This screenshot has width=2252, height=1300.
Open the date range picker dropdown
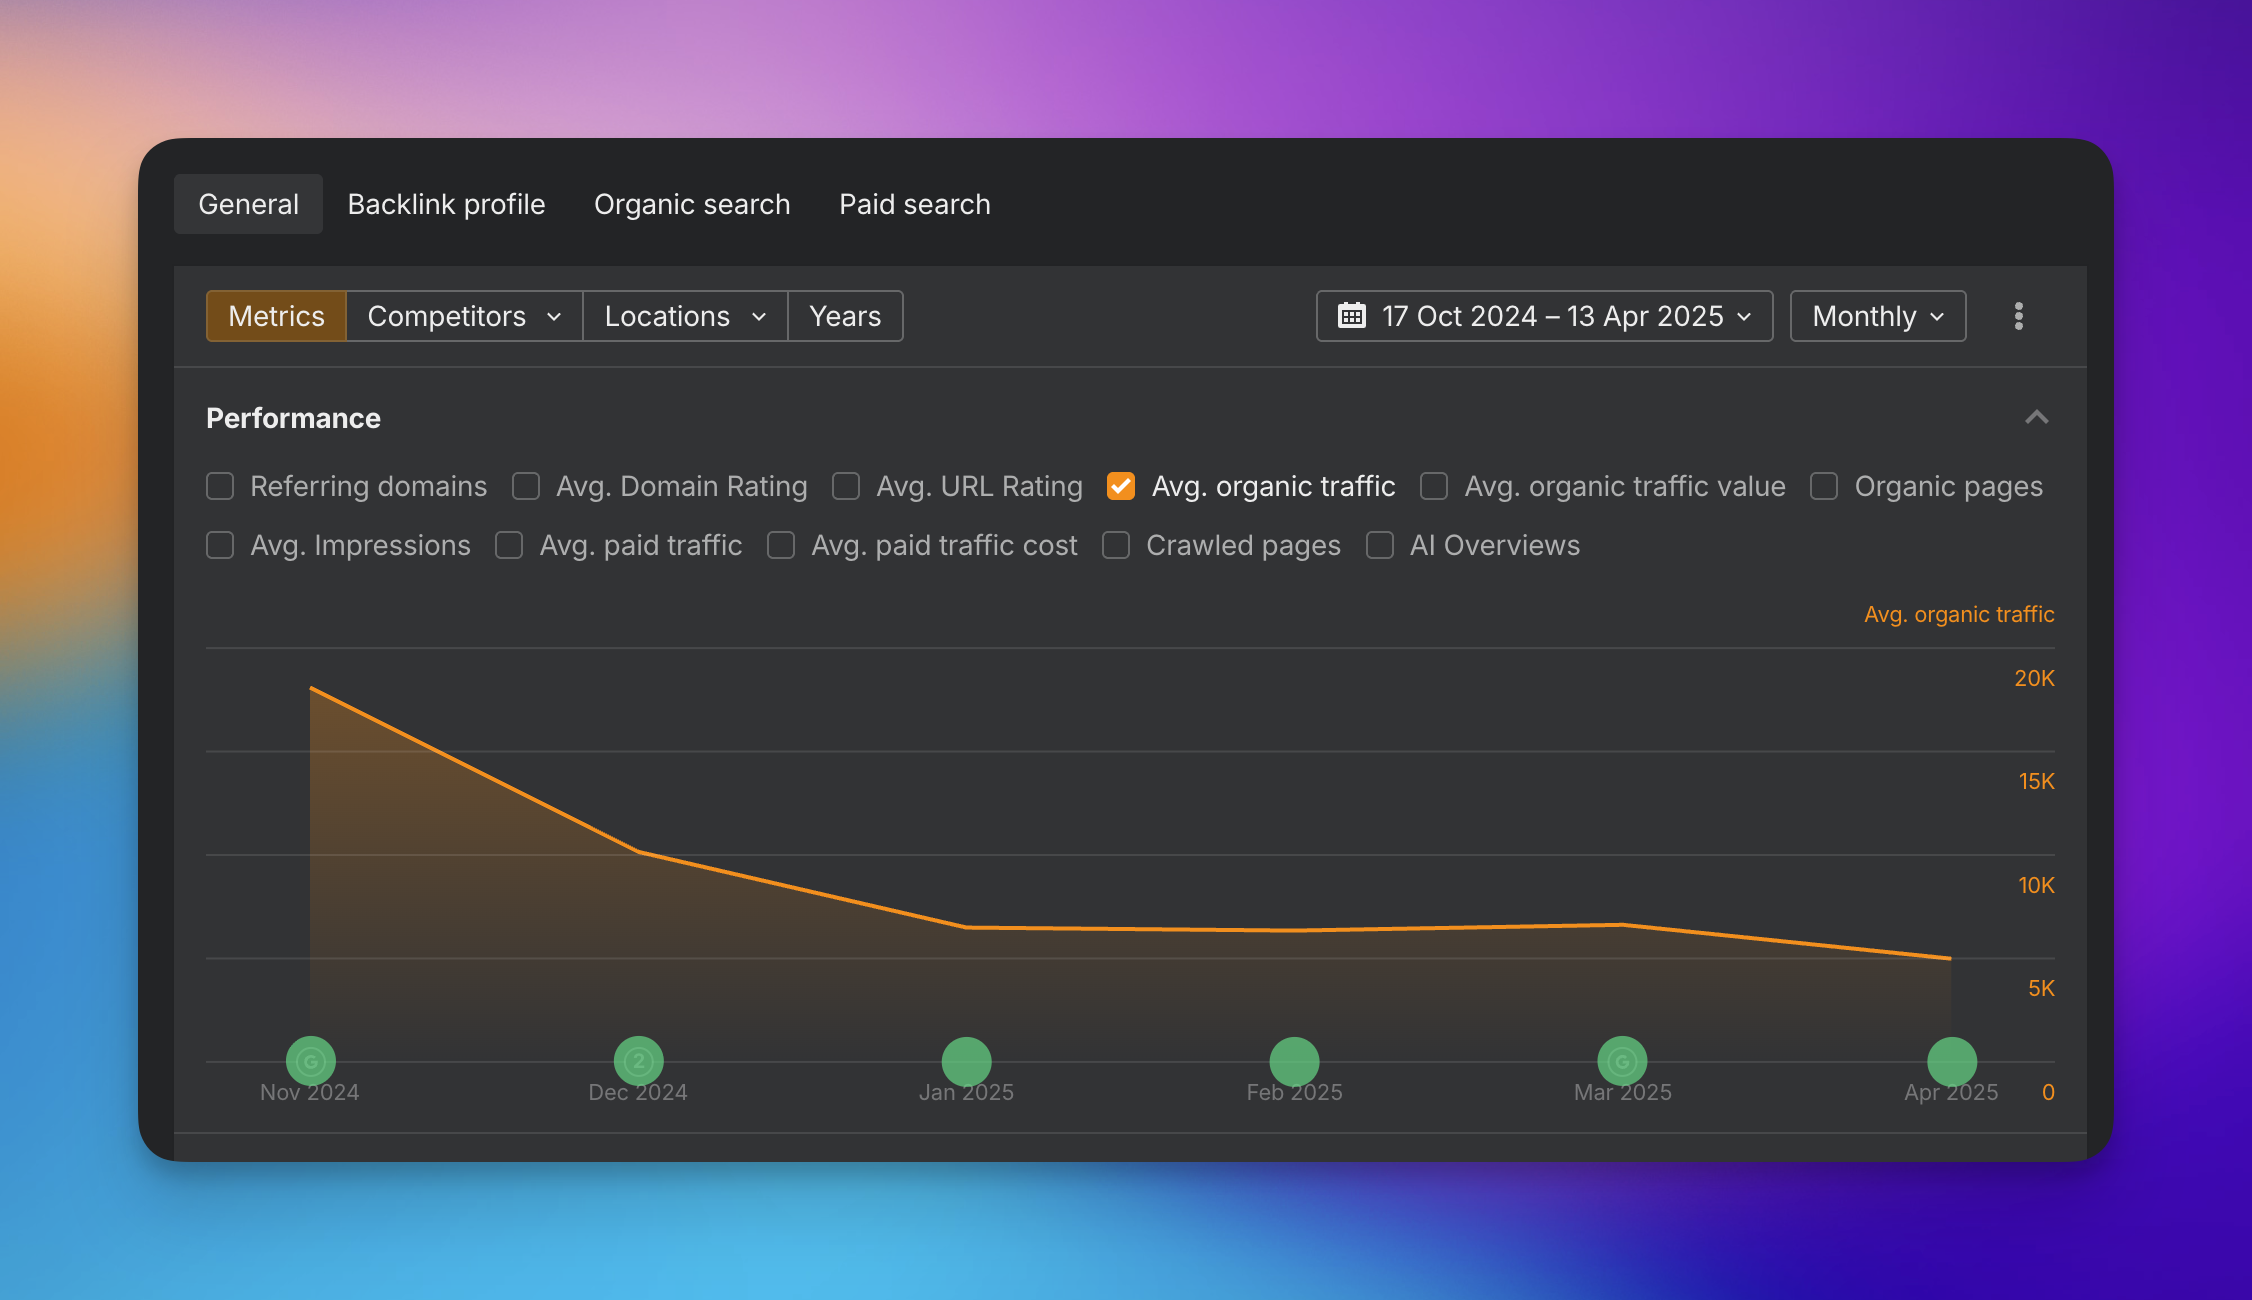(1544, 316)
